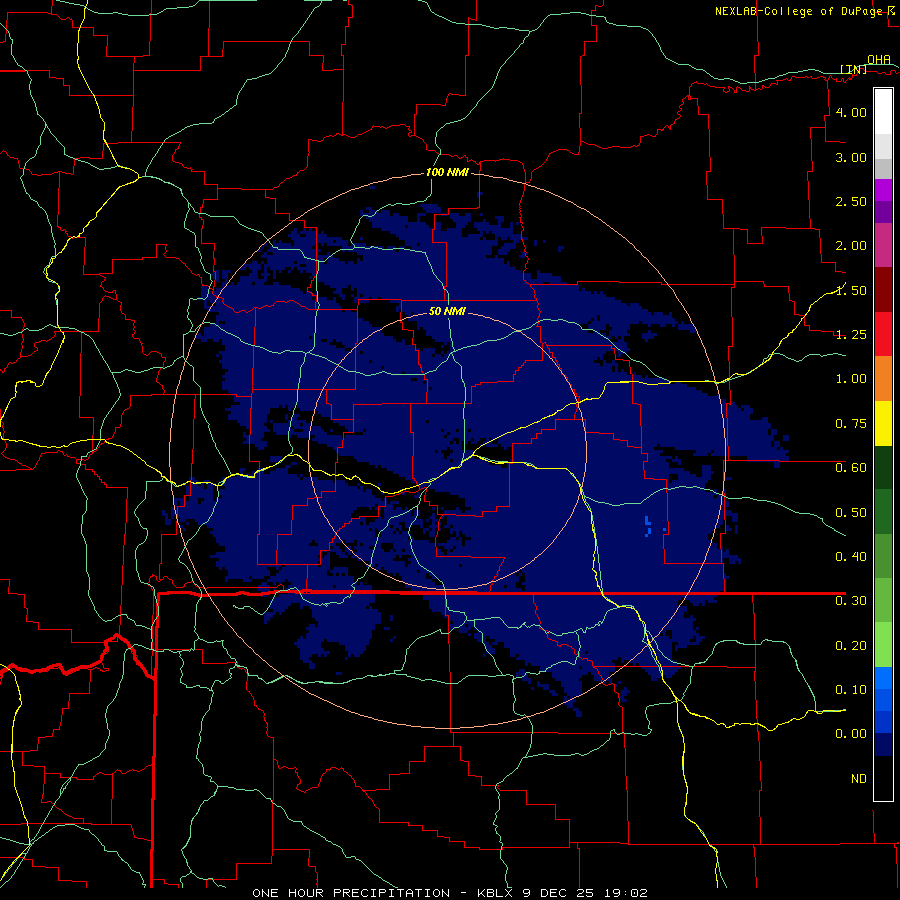Select the dark red swatch beside 1.50

coord(883,290)
